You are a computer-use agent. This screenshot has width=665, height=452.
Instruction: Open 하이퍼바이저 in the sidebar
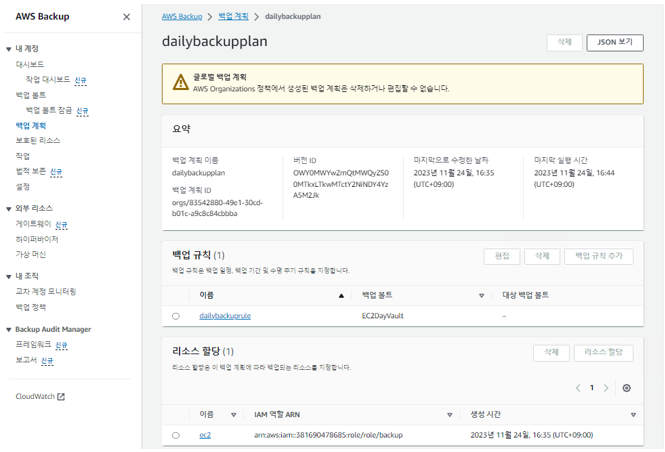point(37,239)
